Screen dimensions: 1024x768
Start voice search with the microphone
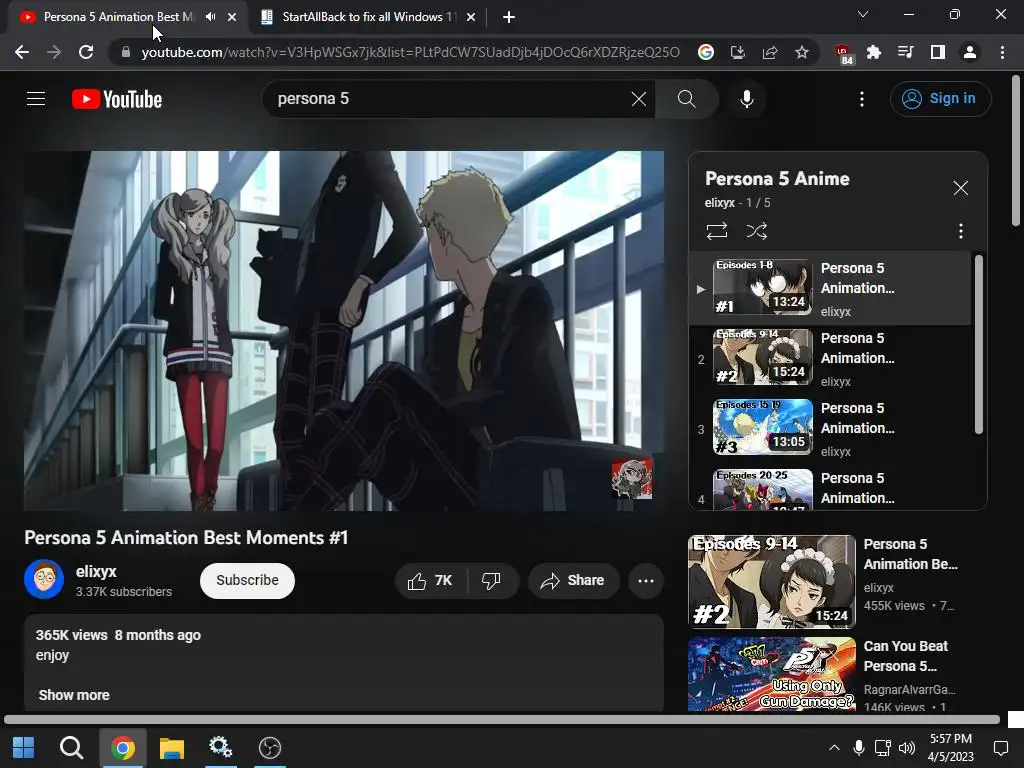[746, 99]
